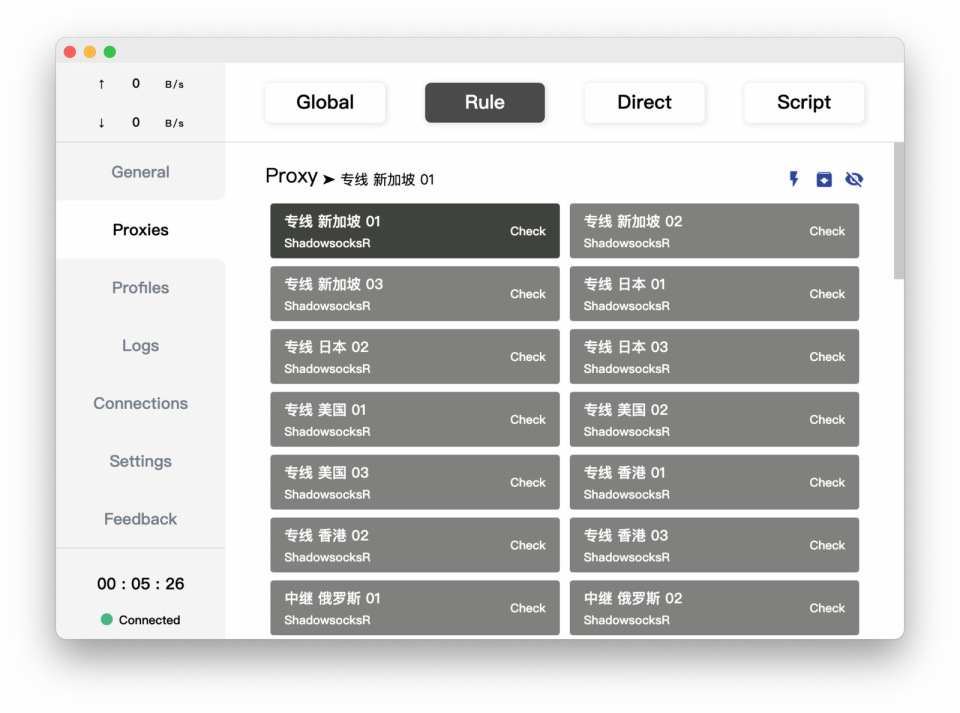Go to the Logs section
Image resolution: width=960 pixels, height=713 pixels.
pyautogui.click(x=140, y=346)
